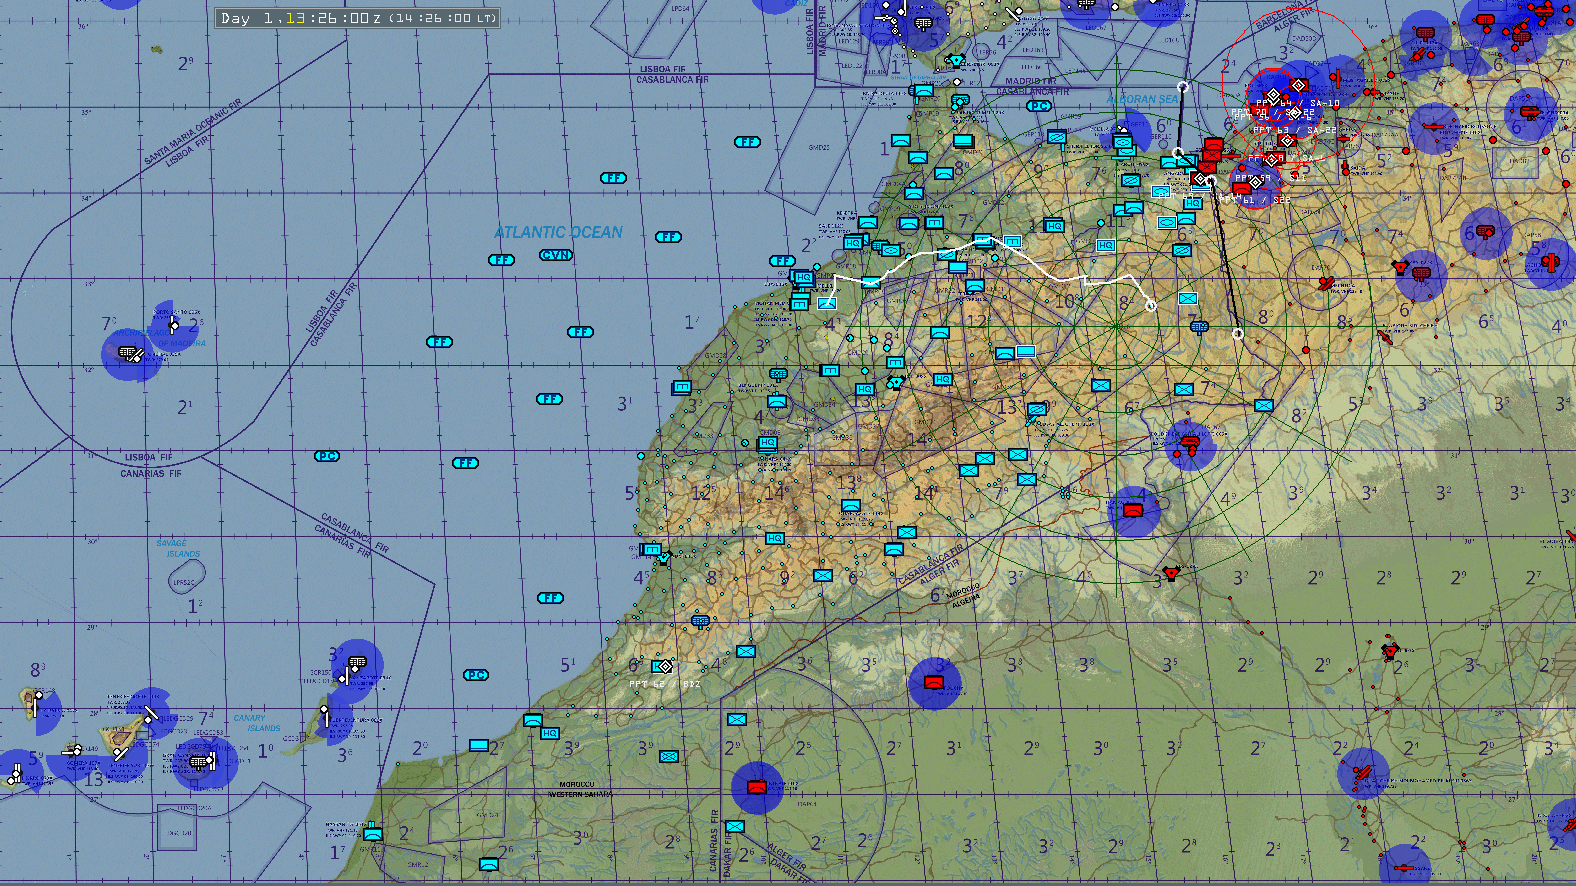Select the southernmost HQ unit marker
Image resolution: width=1576 pixels, height=886 pixels.
549,733
